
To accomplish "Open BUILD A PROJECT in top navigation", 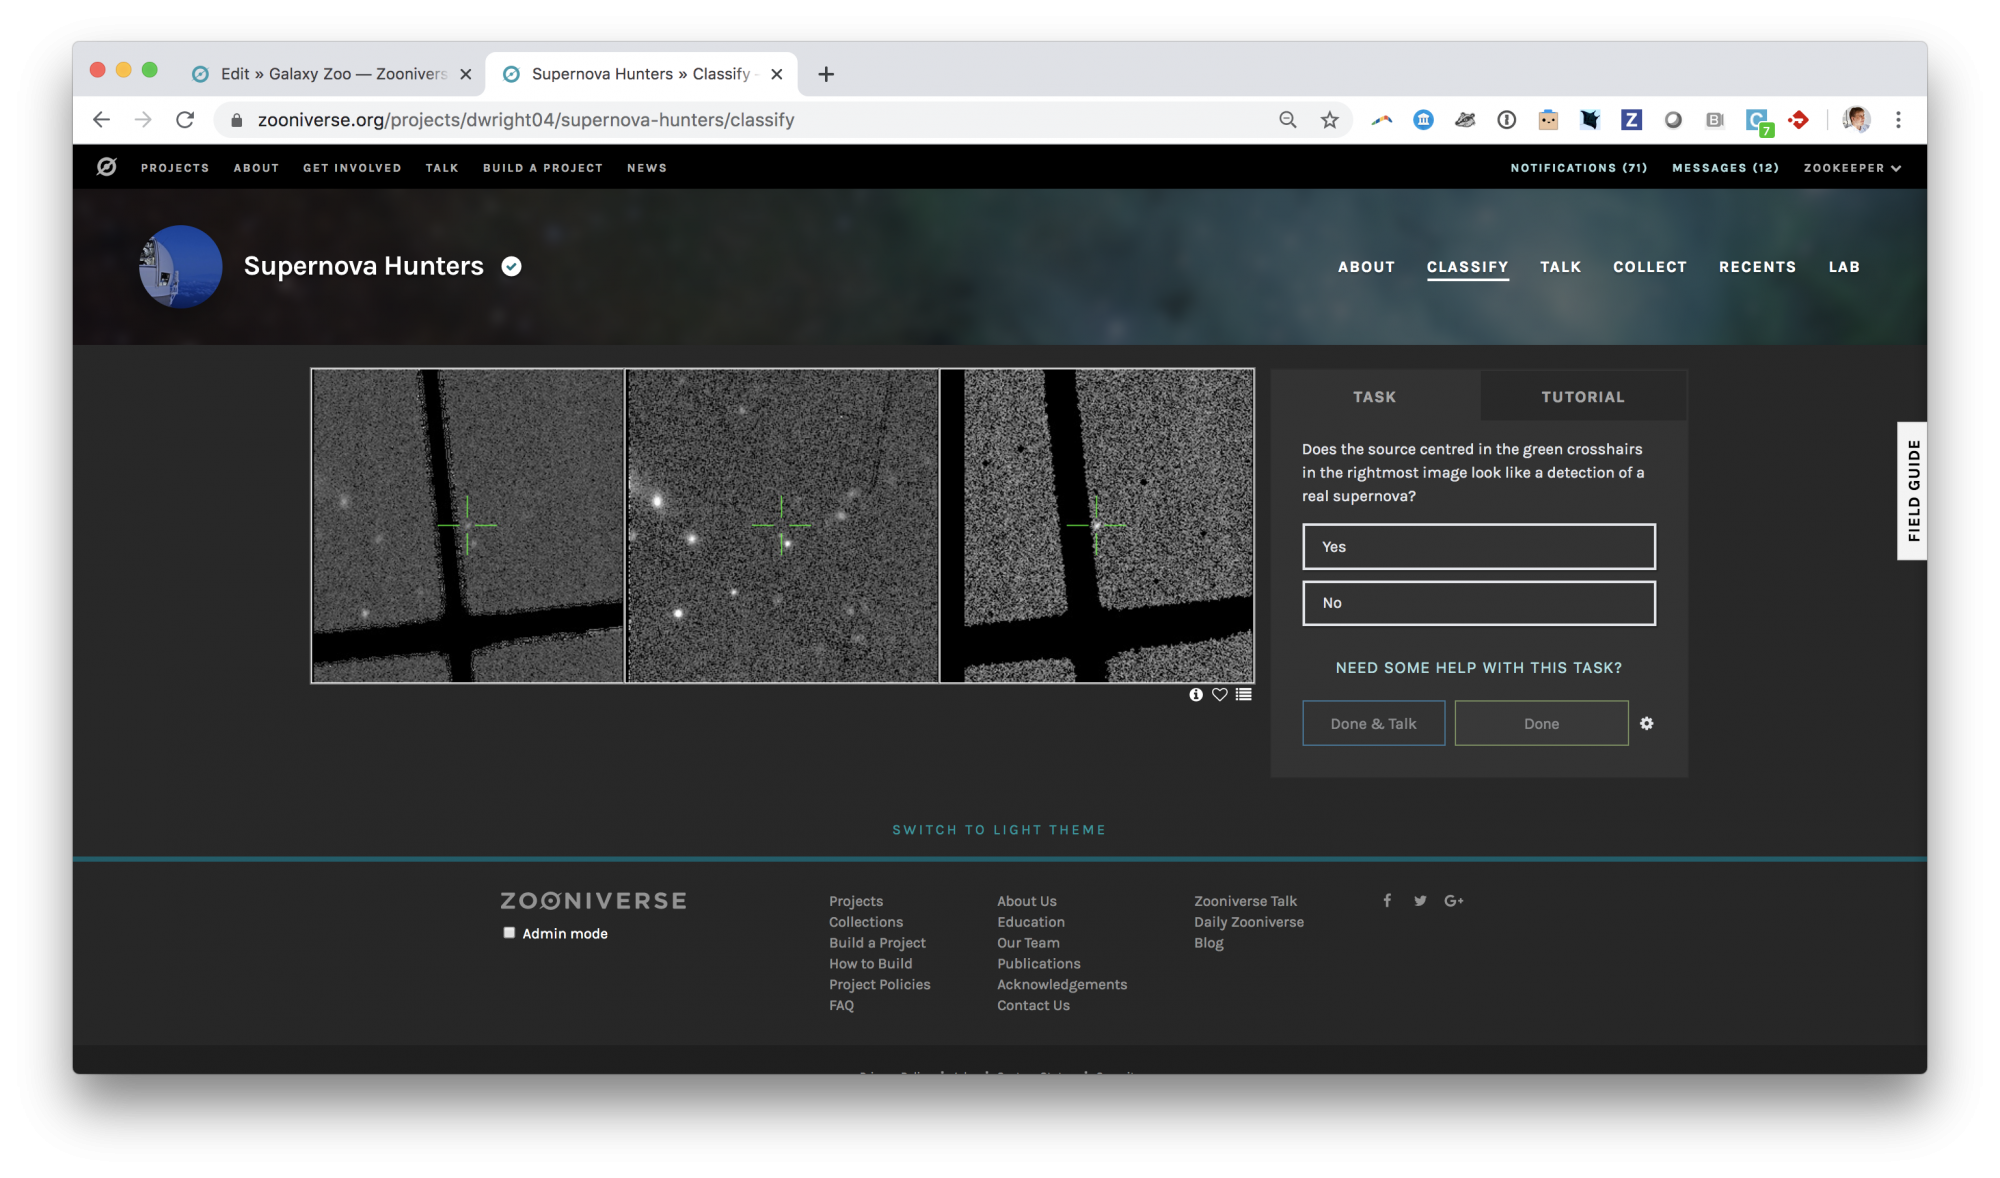I will [542, 168].
